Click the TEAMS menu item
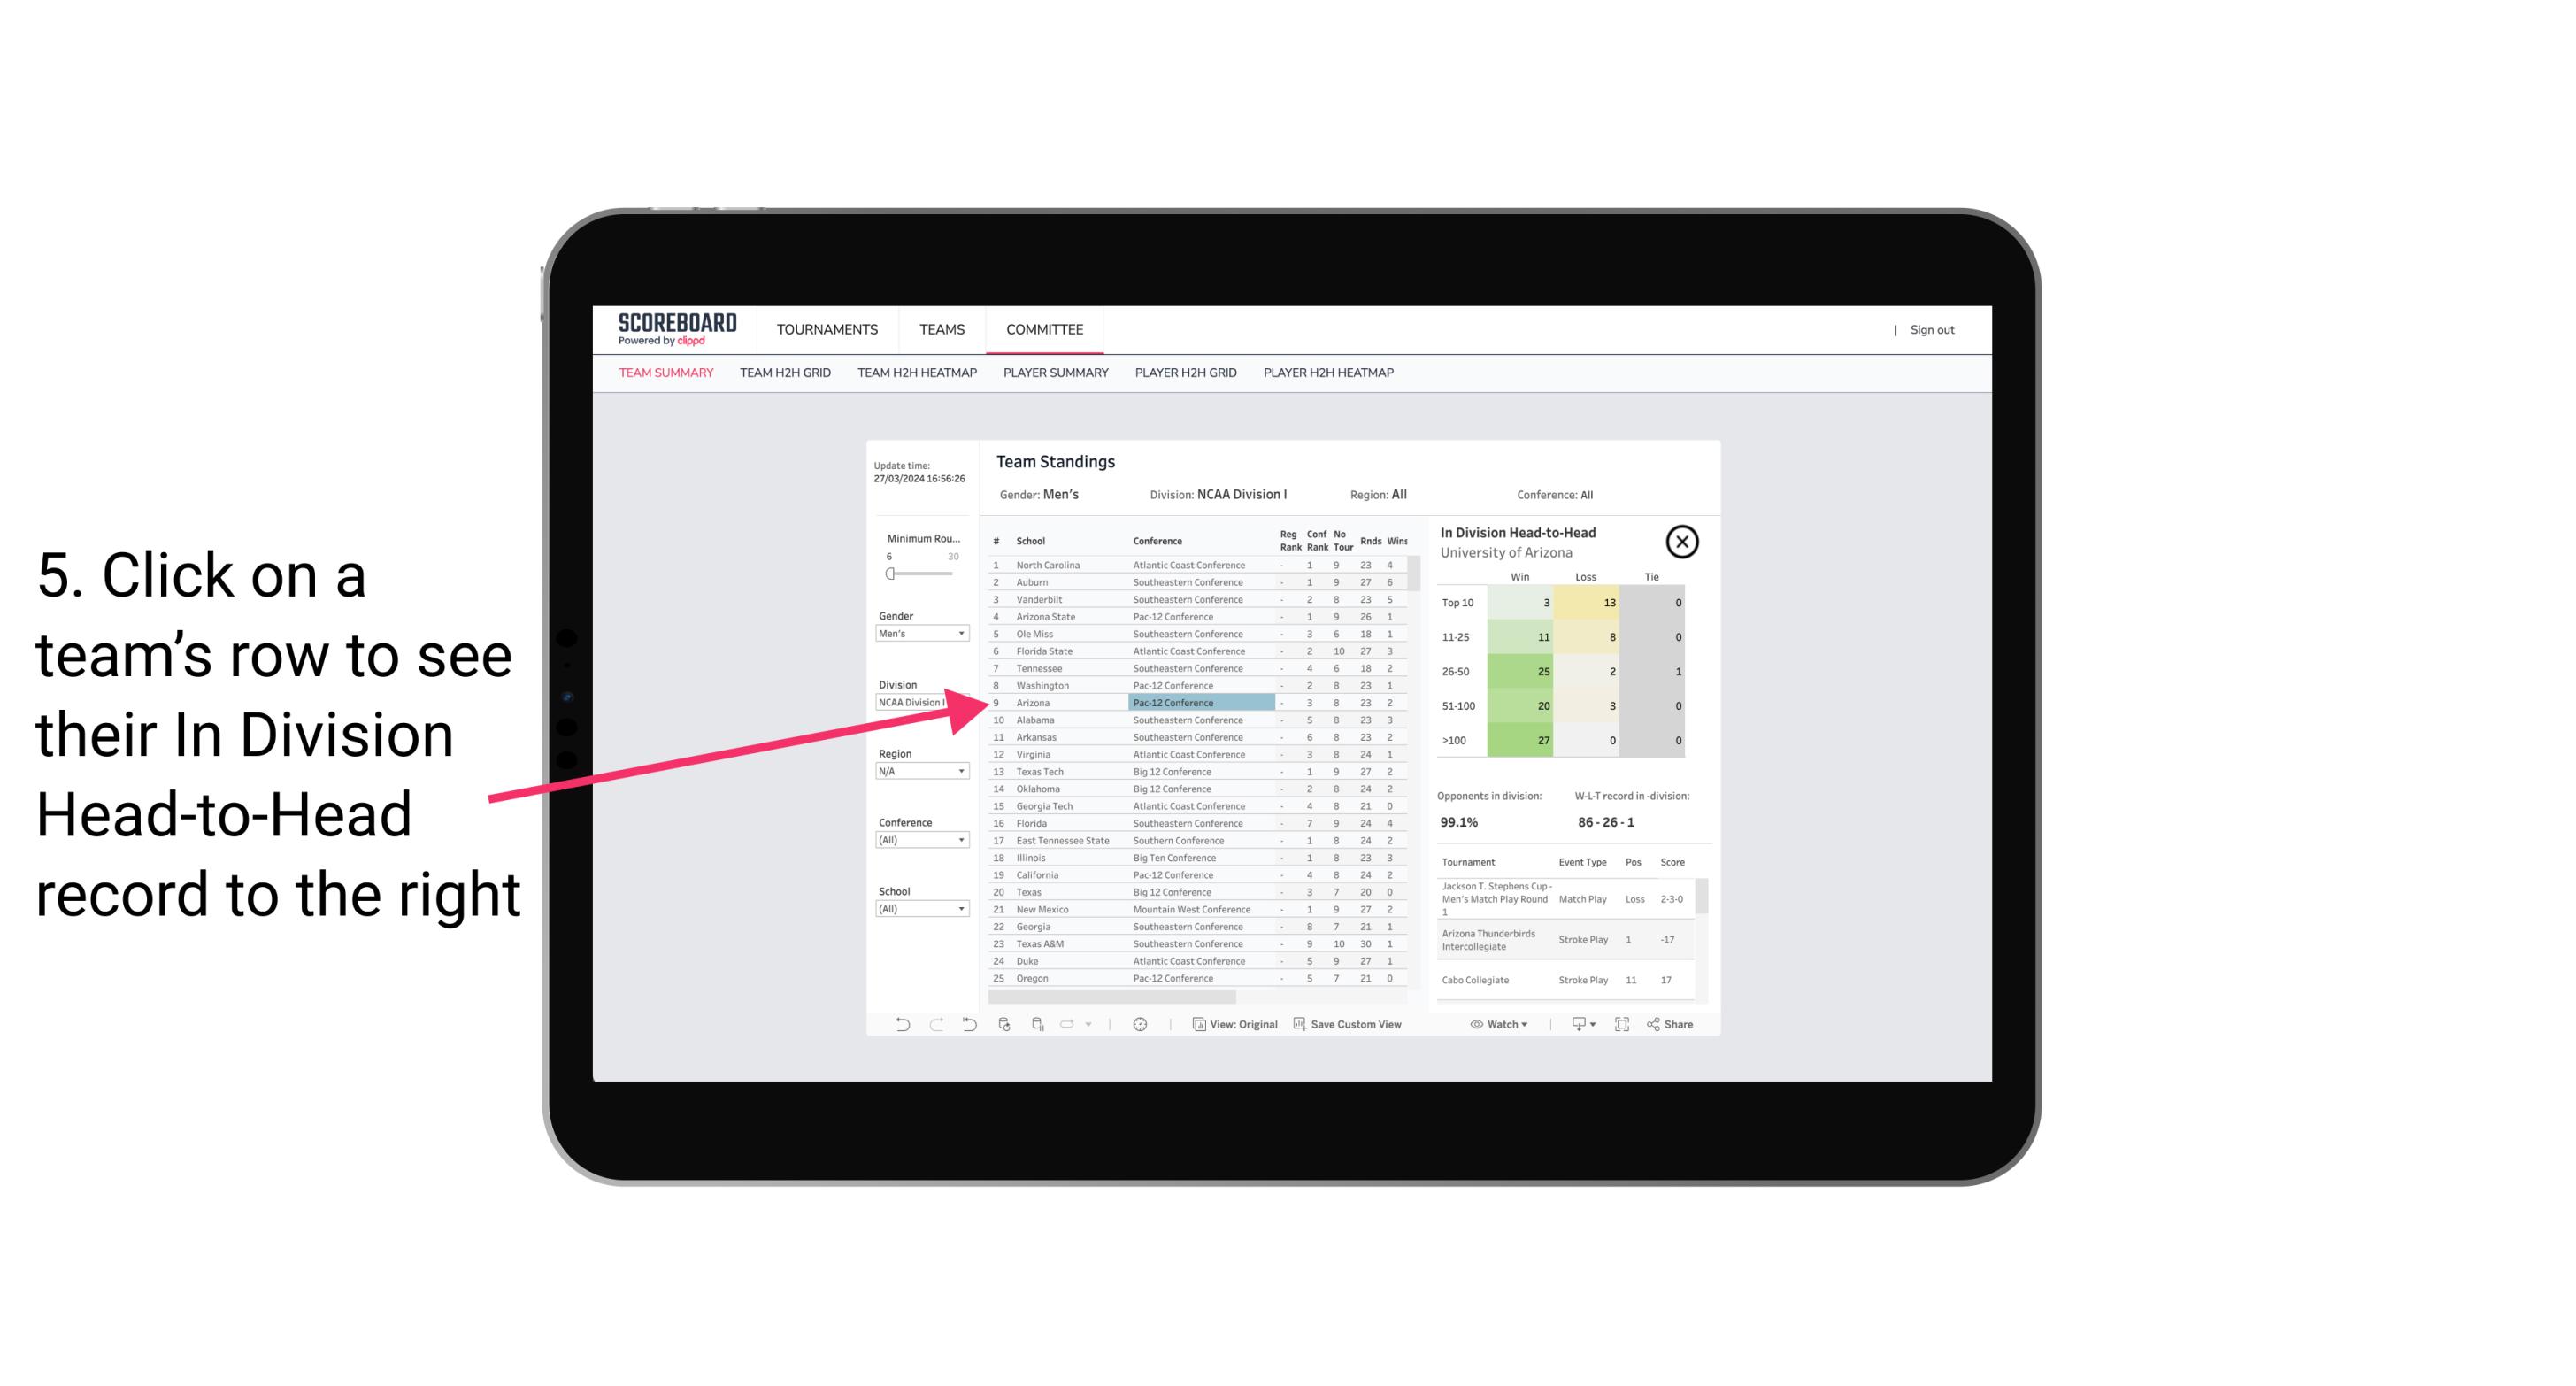Image resolution: width=2576 pixels, height=1386 pixels. tap(942, 327)
